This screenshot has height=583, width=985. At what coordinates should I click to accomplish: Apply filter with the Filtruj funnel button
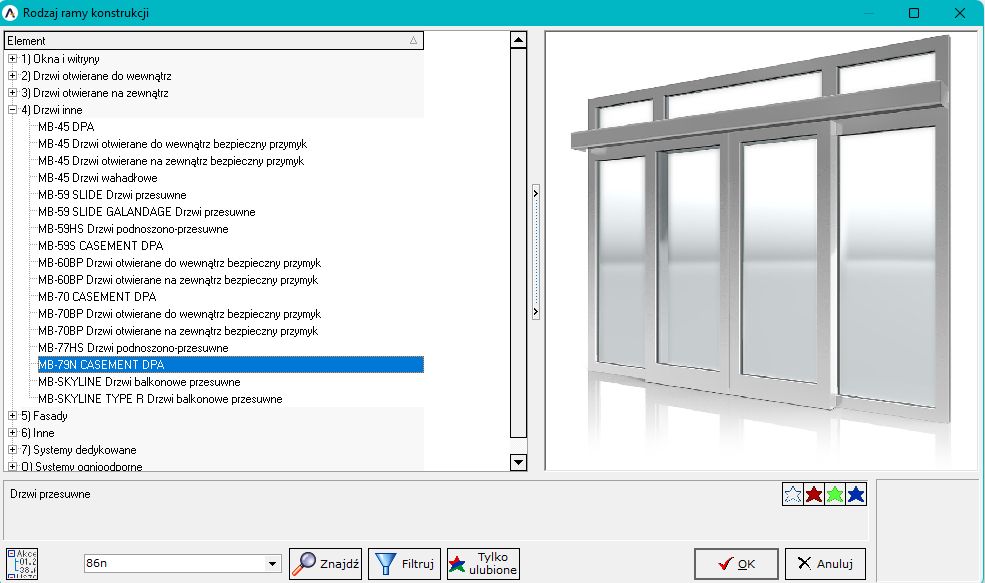coord(404,564)
